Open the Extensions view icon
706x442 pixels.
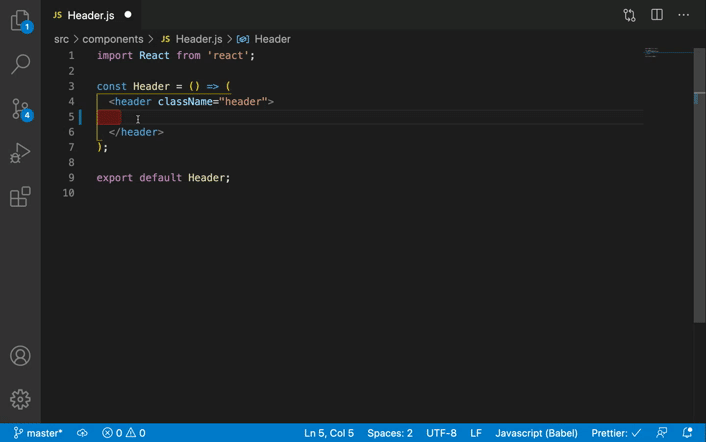pos(20,197)
